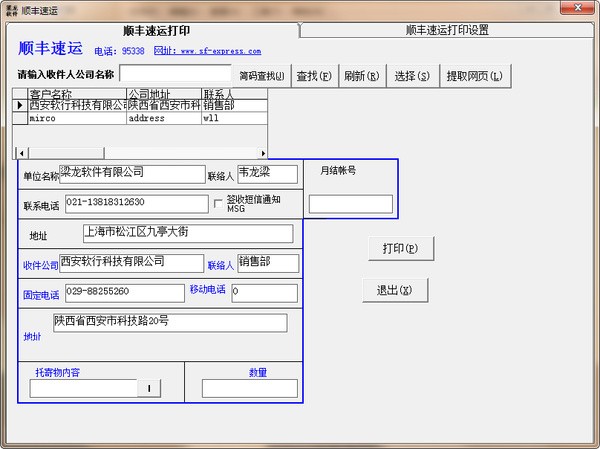Click the row selector arrow of first grid row
Viewport: 600px width, 449px height.
click(x=20, y=105)
